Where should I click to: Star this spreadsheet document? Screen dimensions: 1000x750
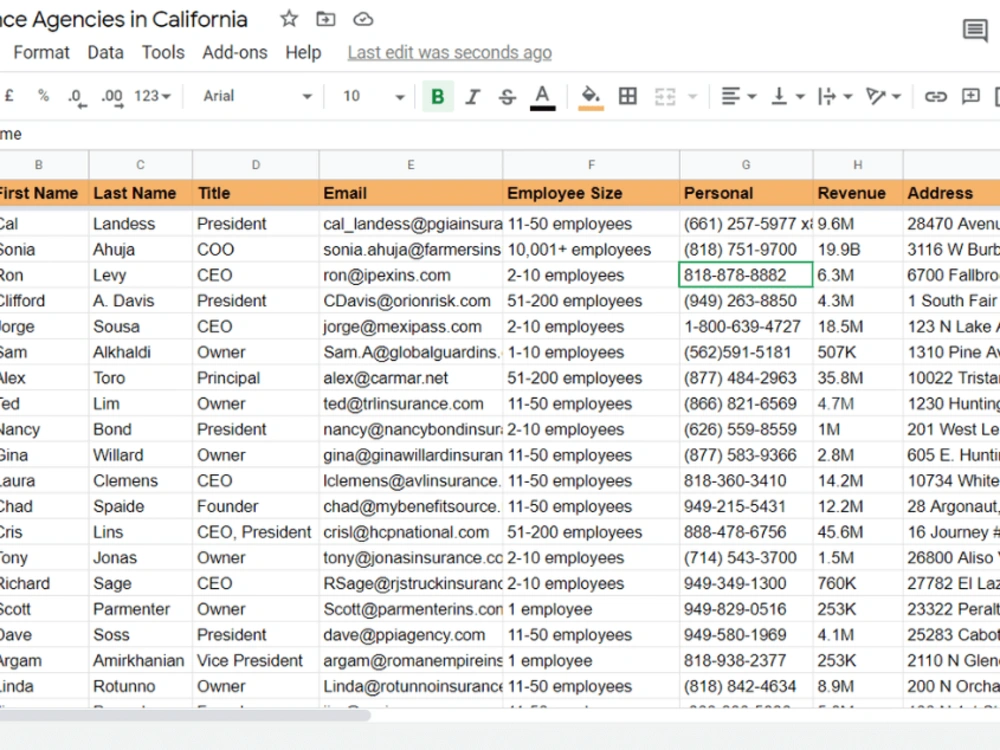coord(289,19)
